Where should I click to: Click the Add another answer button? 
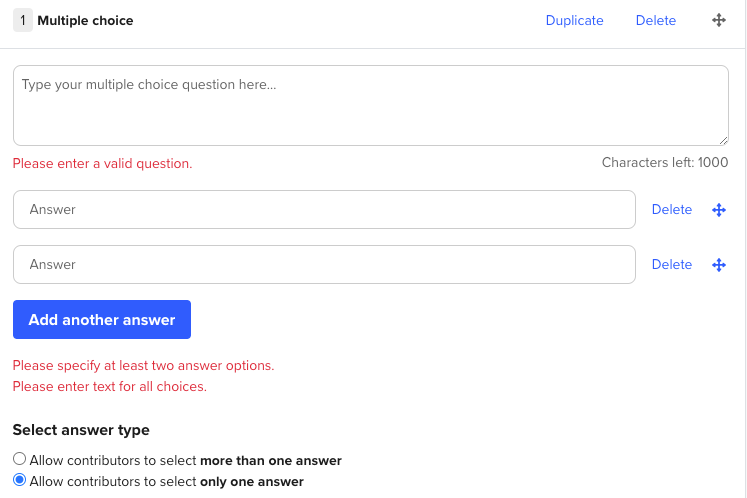click(102, 320)
